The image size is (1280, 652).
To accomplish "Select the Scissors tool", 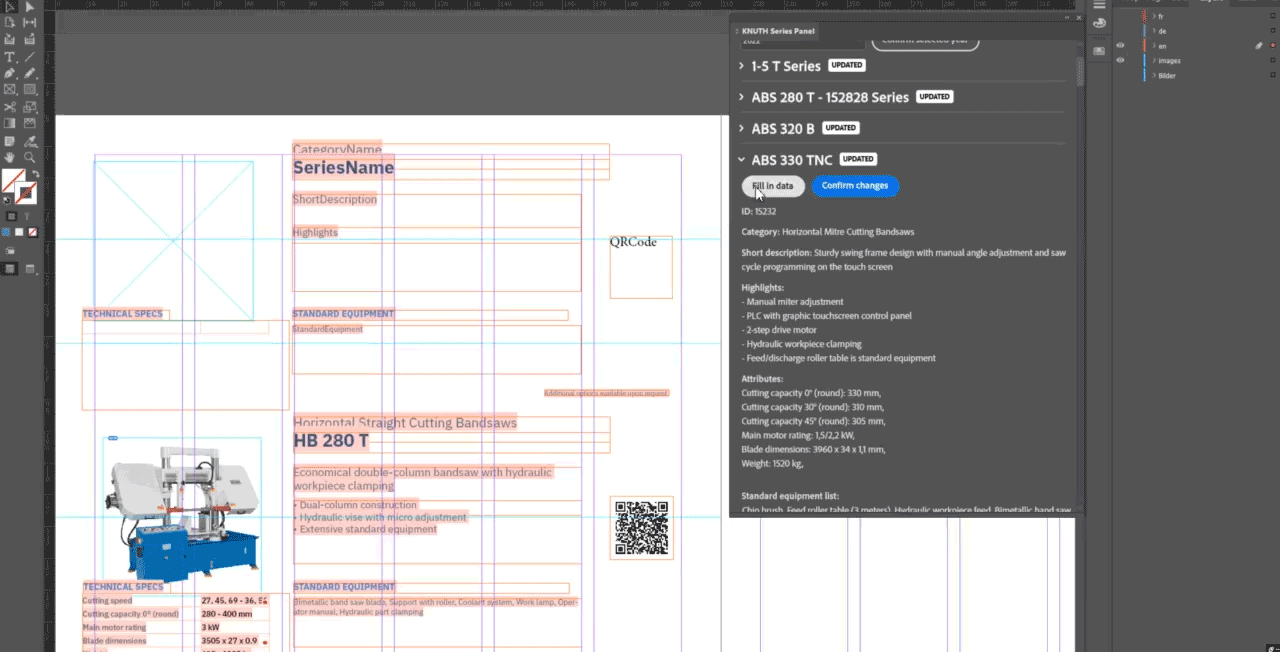I will (9, 107).
